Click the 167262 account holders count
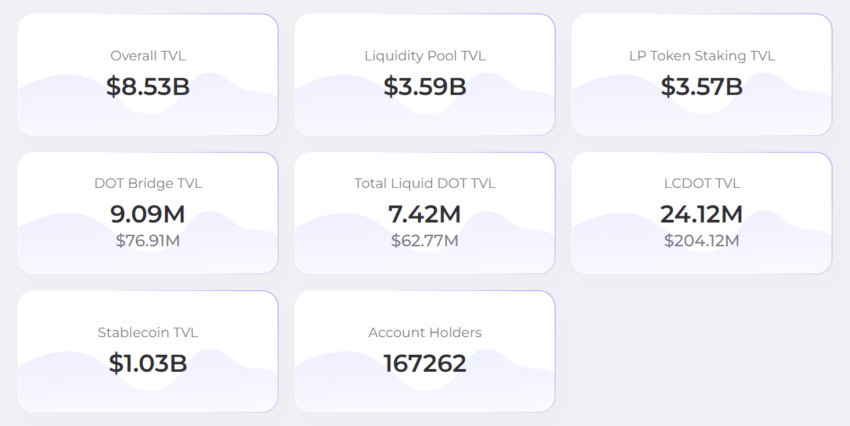 (x=425, y=363)
